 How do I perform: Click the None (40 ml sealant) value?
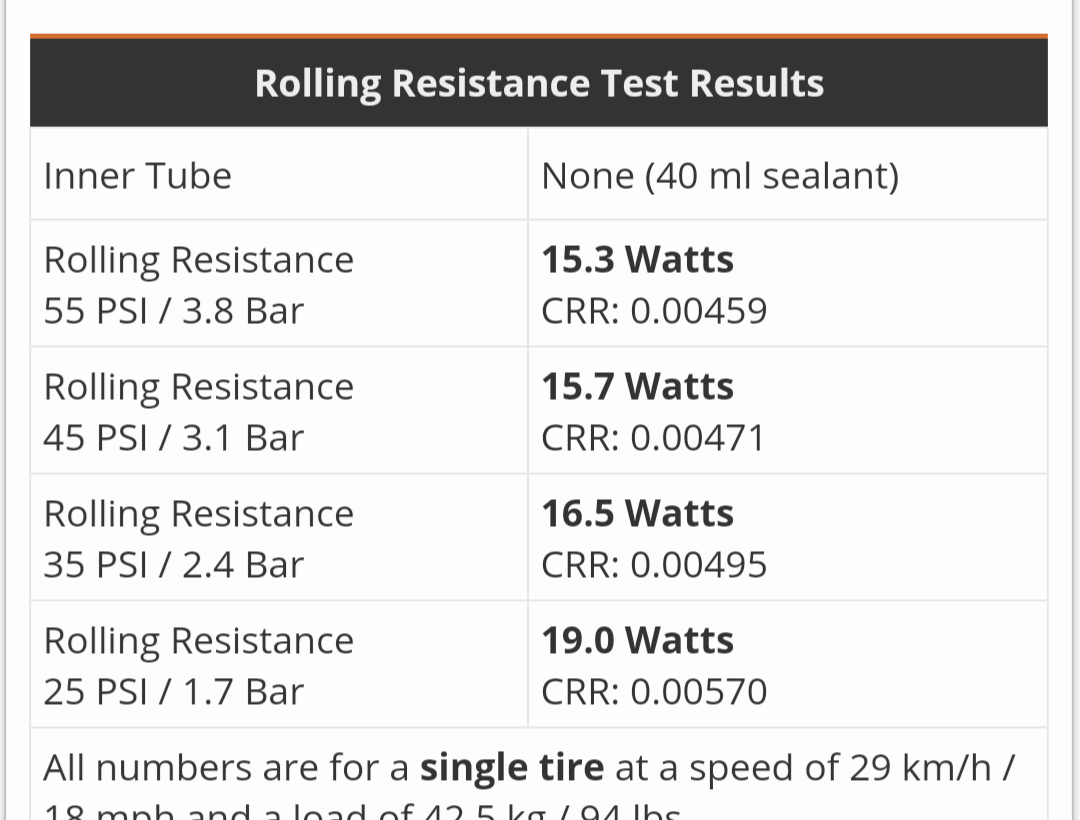click(720, 176)
